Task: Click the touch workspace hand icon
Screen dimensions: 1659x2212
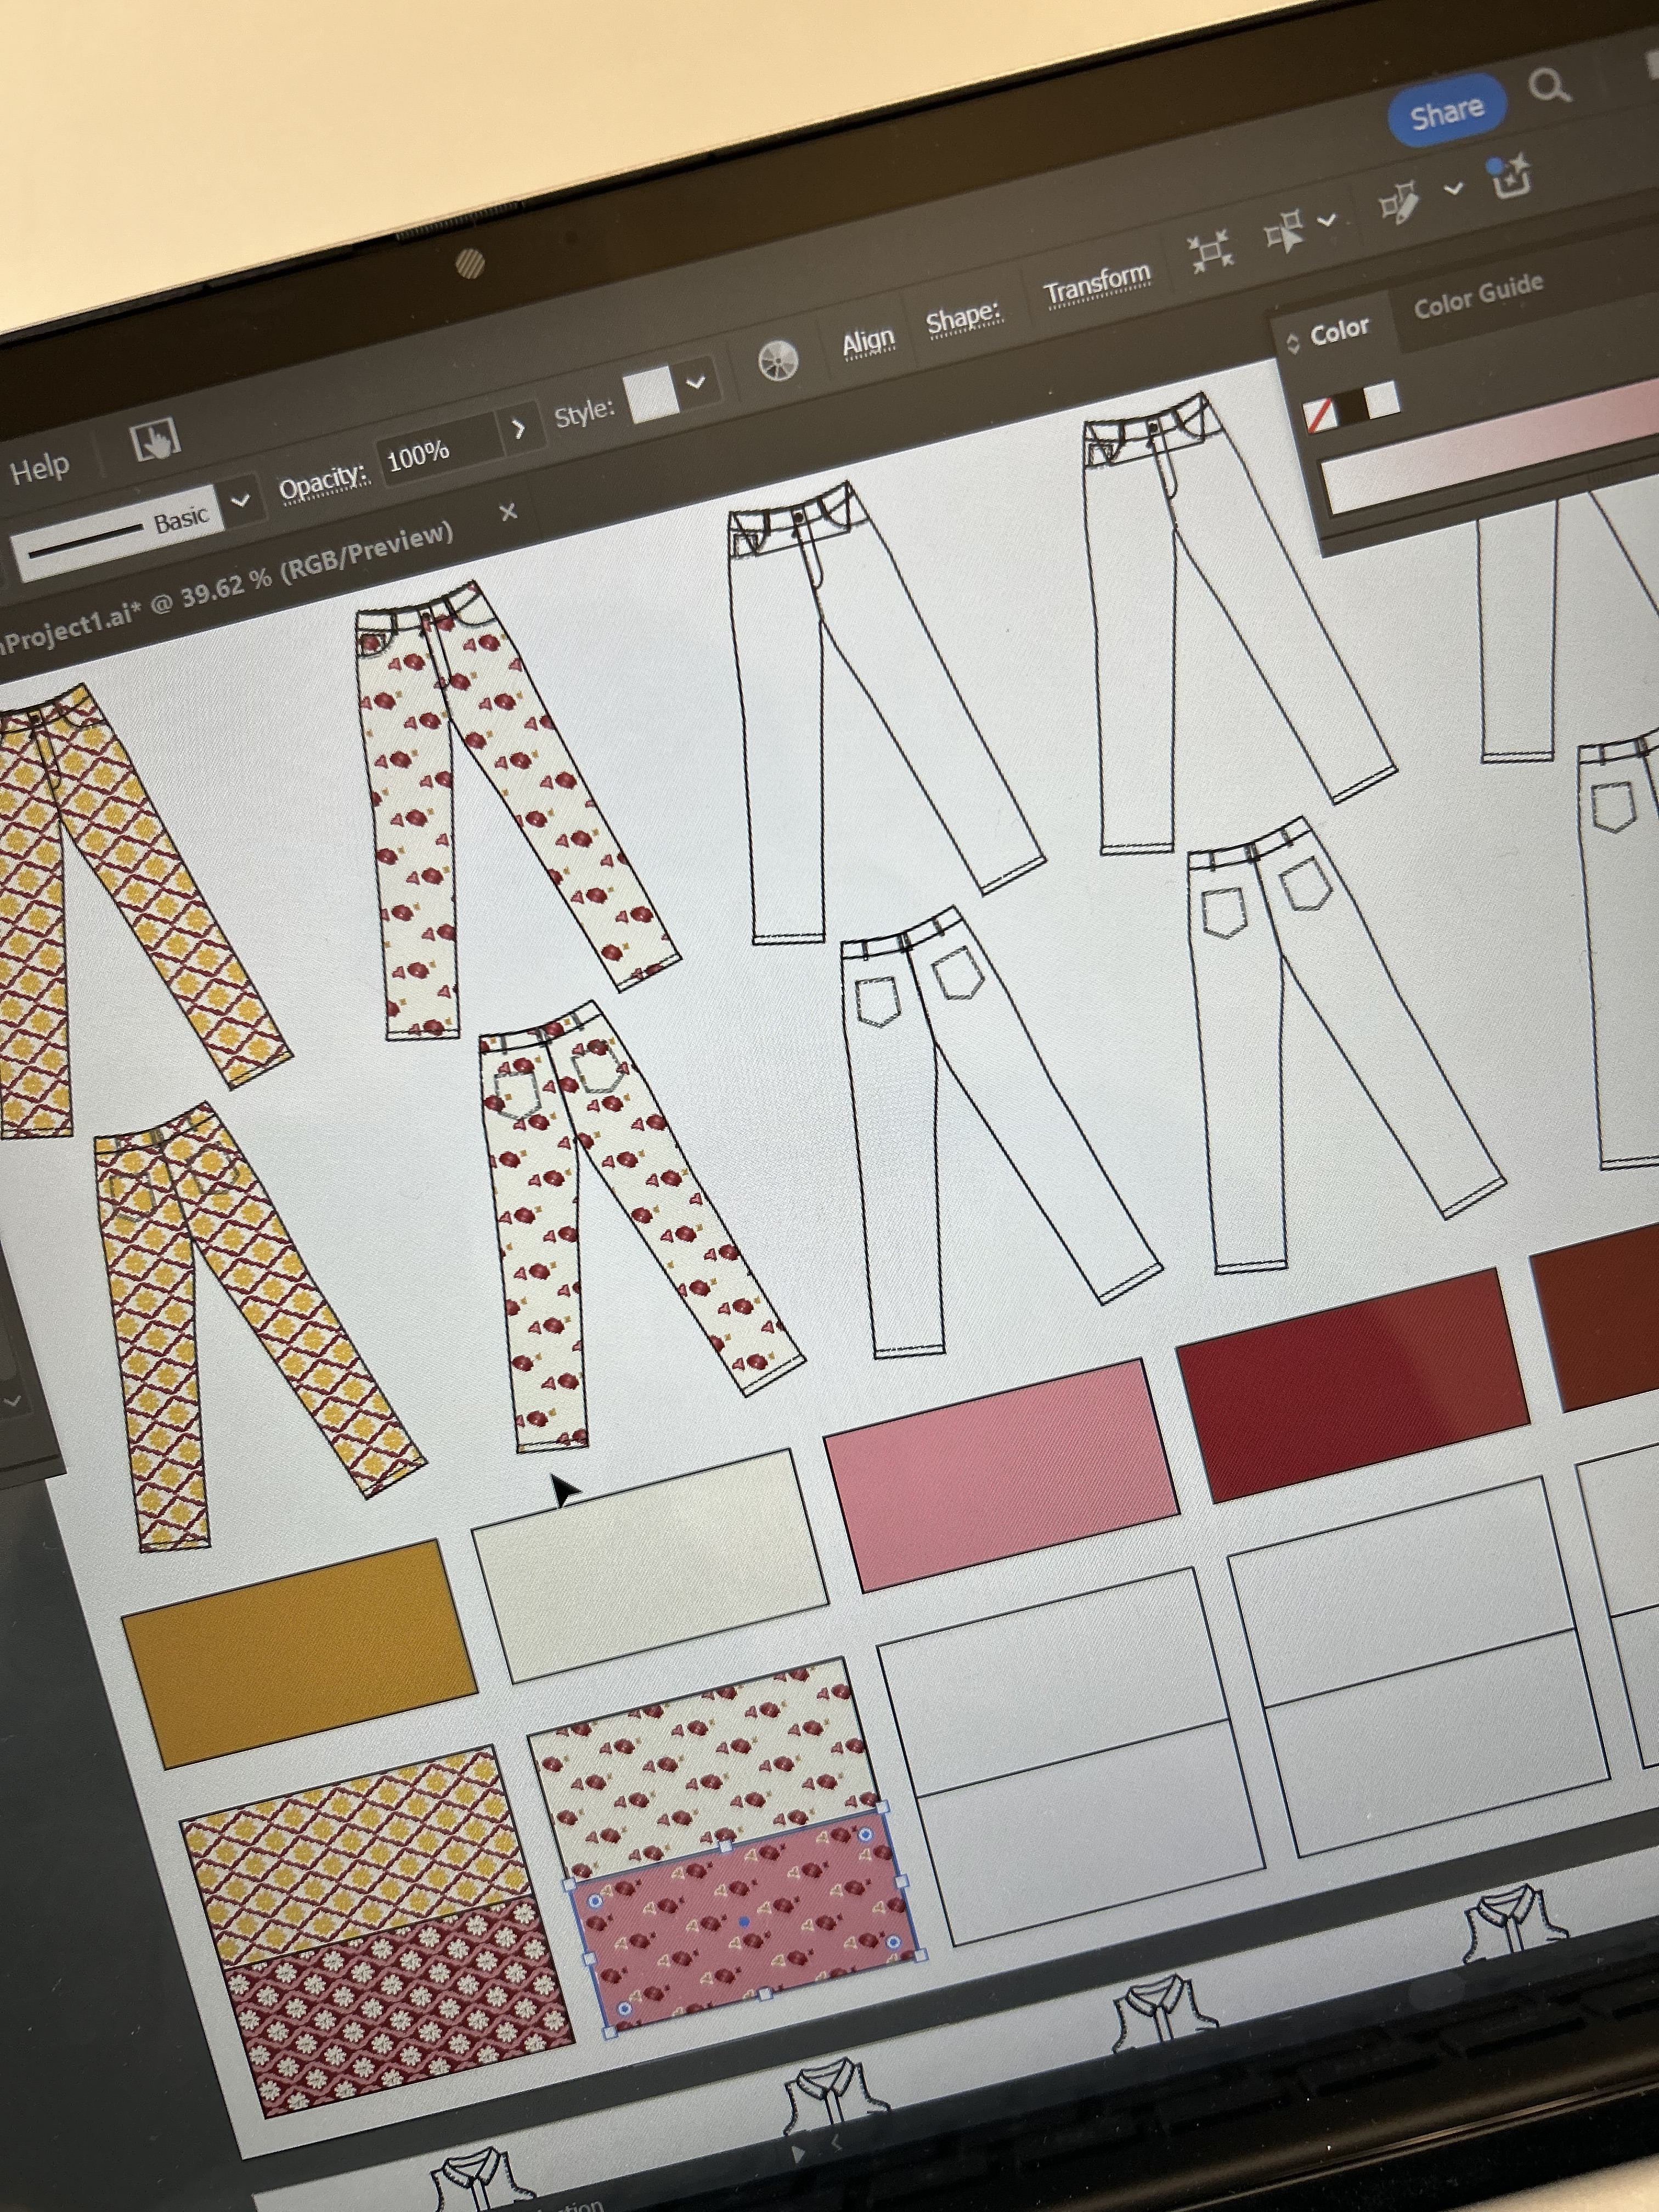Action: (x=155, y=439)
